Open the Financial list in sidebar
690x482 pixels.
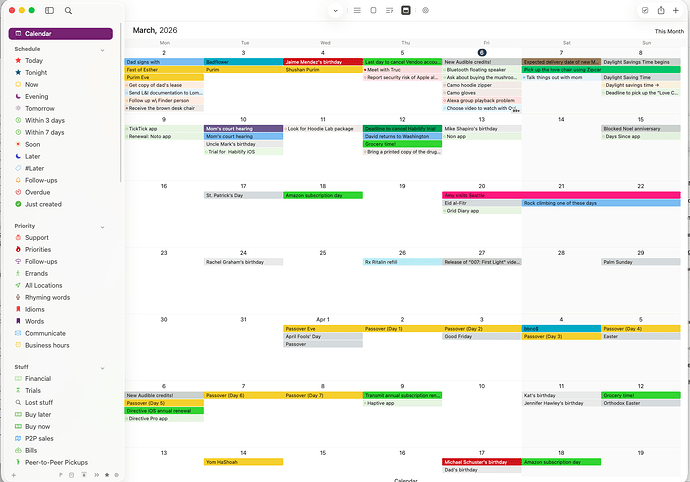38,379
